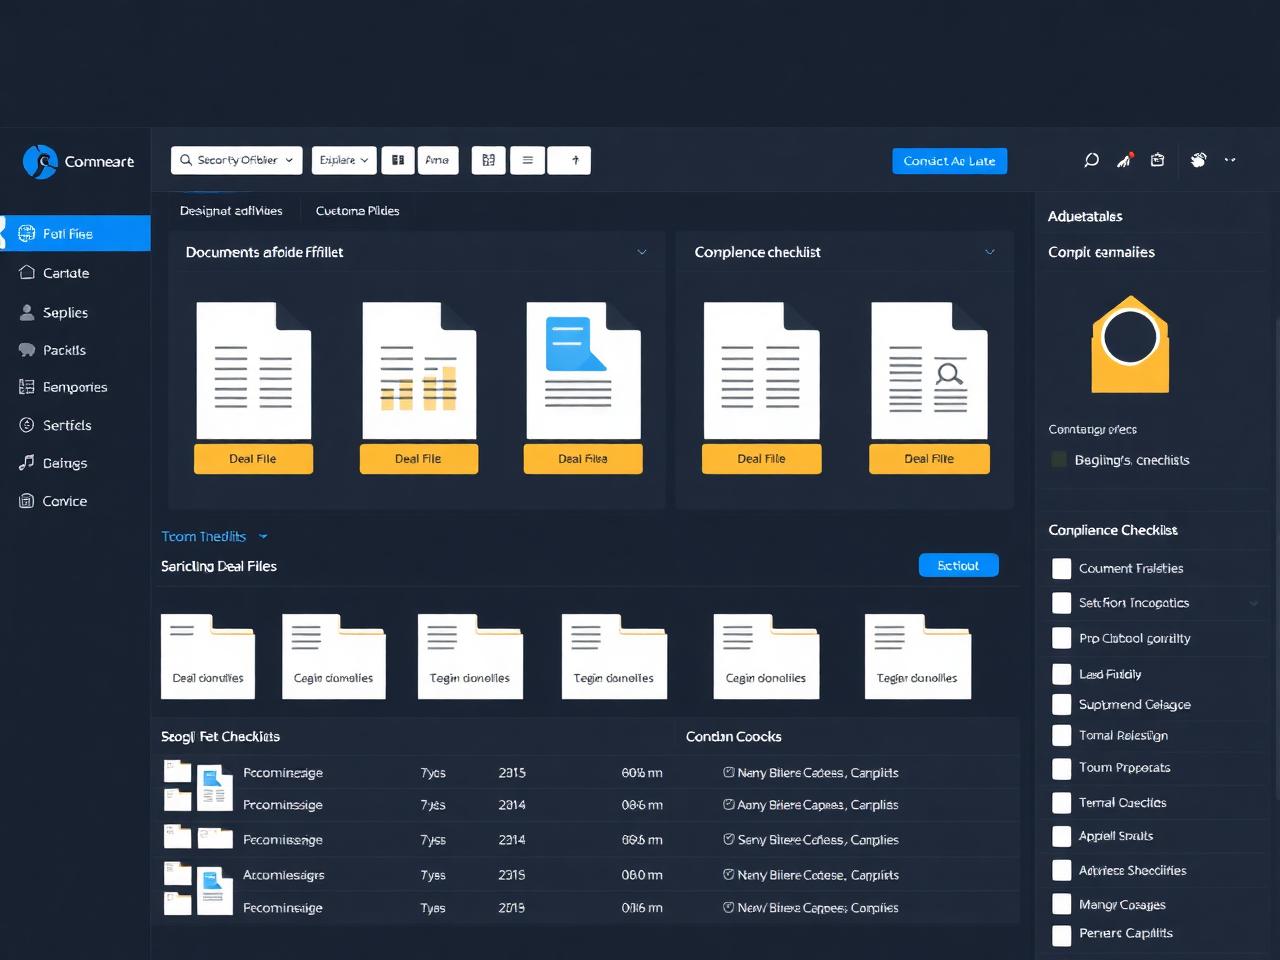Click the blue Ectloot button
This screenshot has height=960, width=1280.
coord(958,566)
